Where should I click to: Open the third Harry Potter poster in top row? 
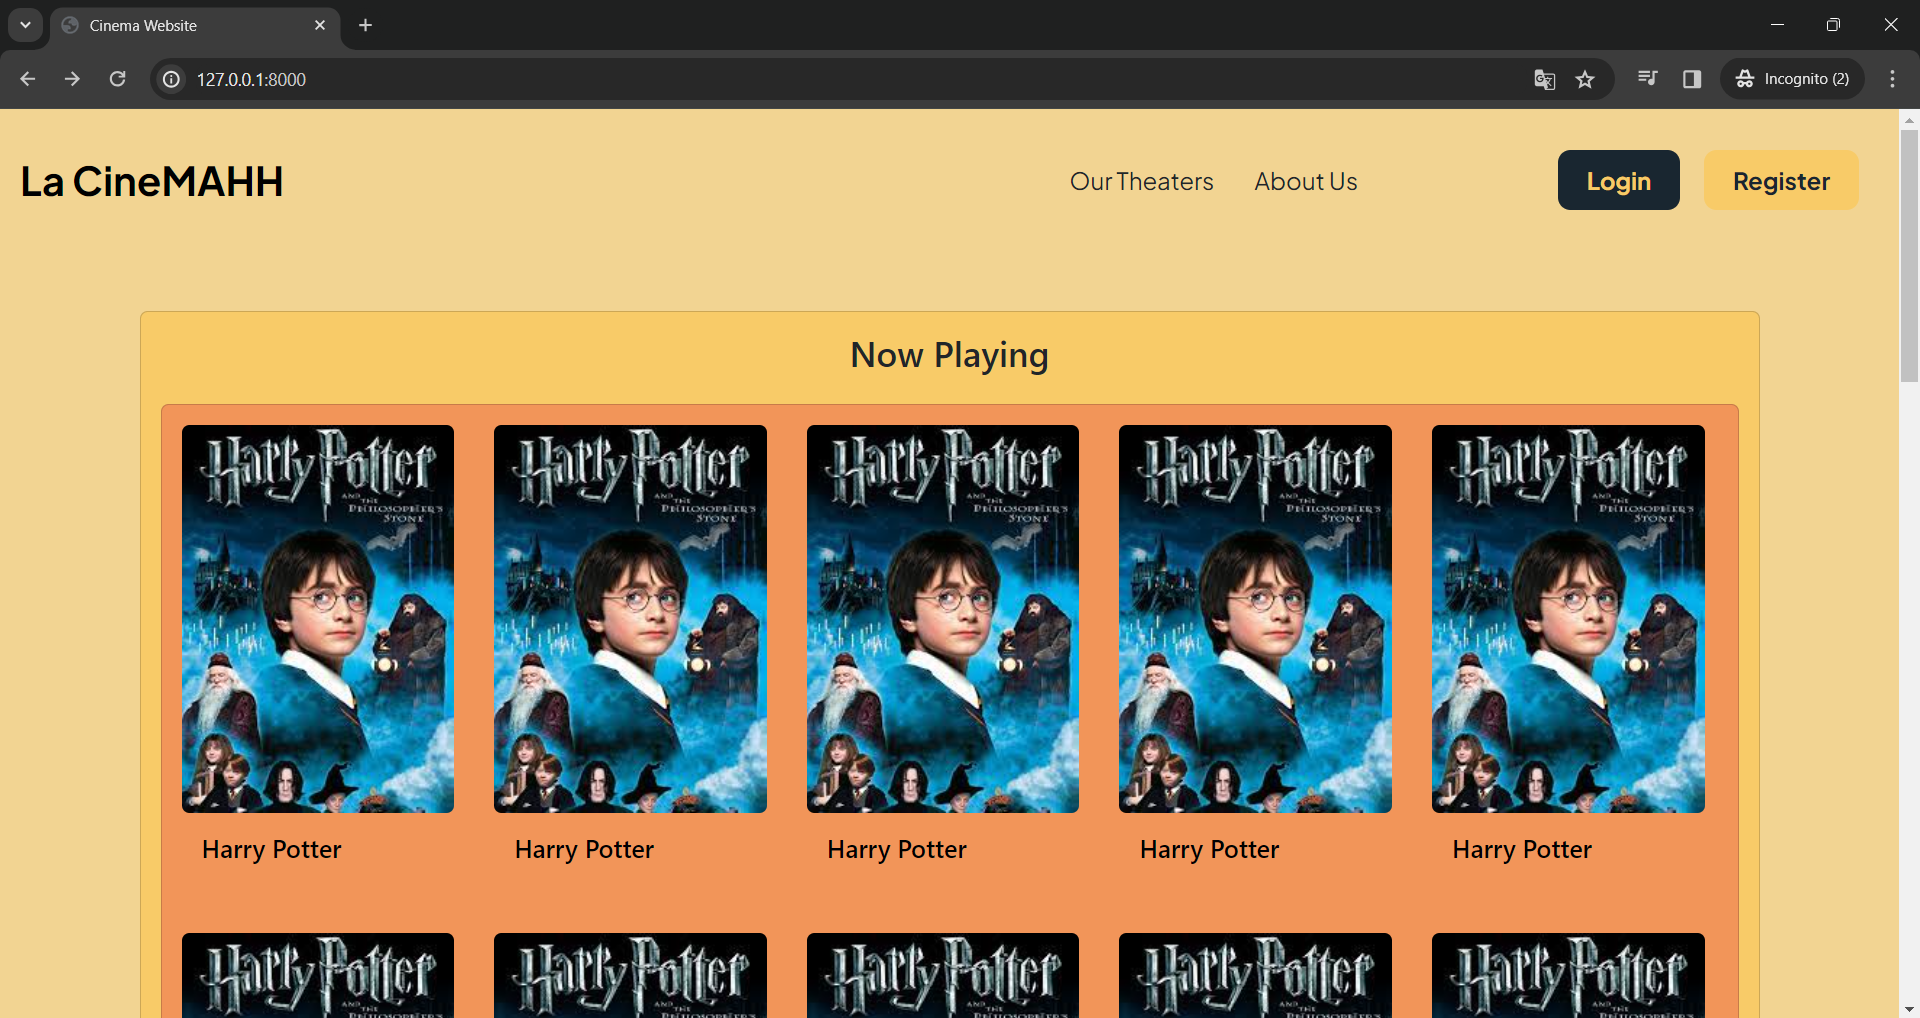(x=943, y=619)
